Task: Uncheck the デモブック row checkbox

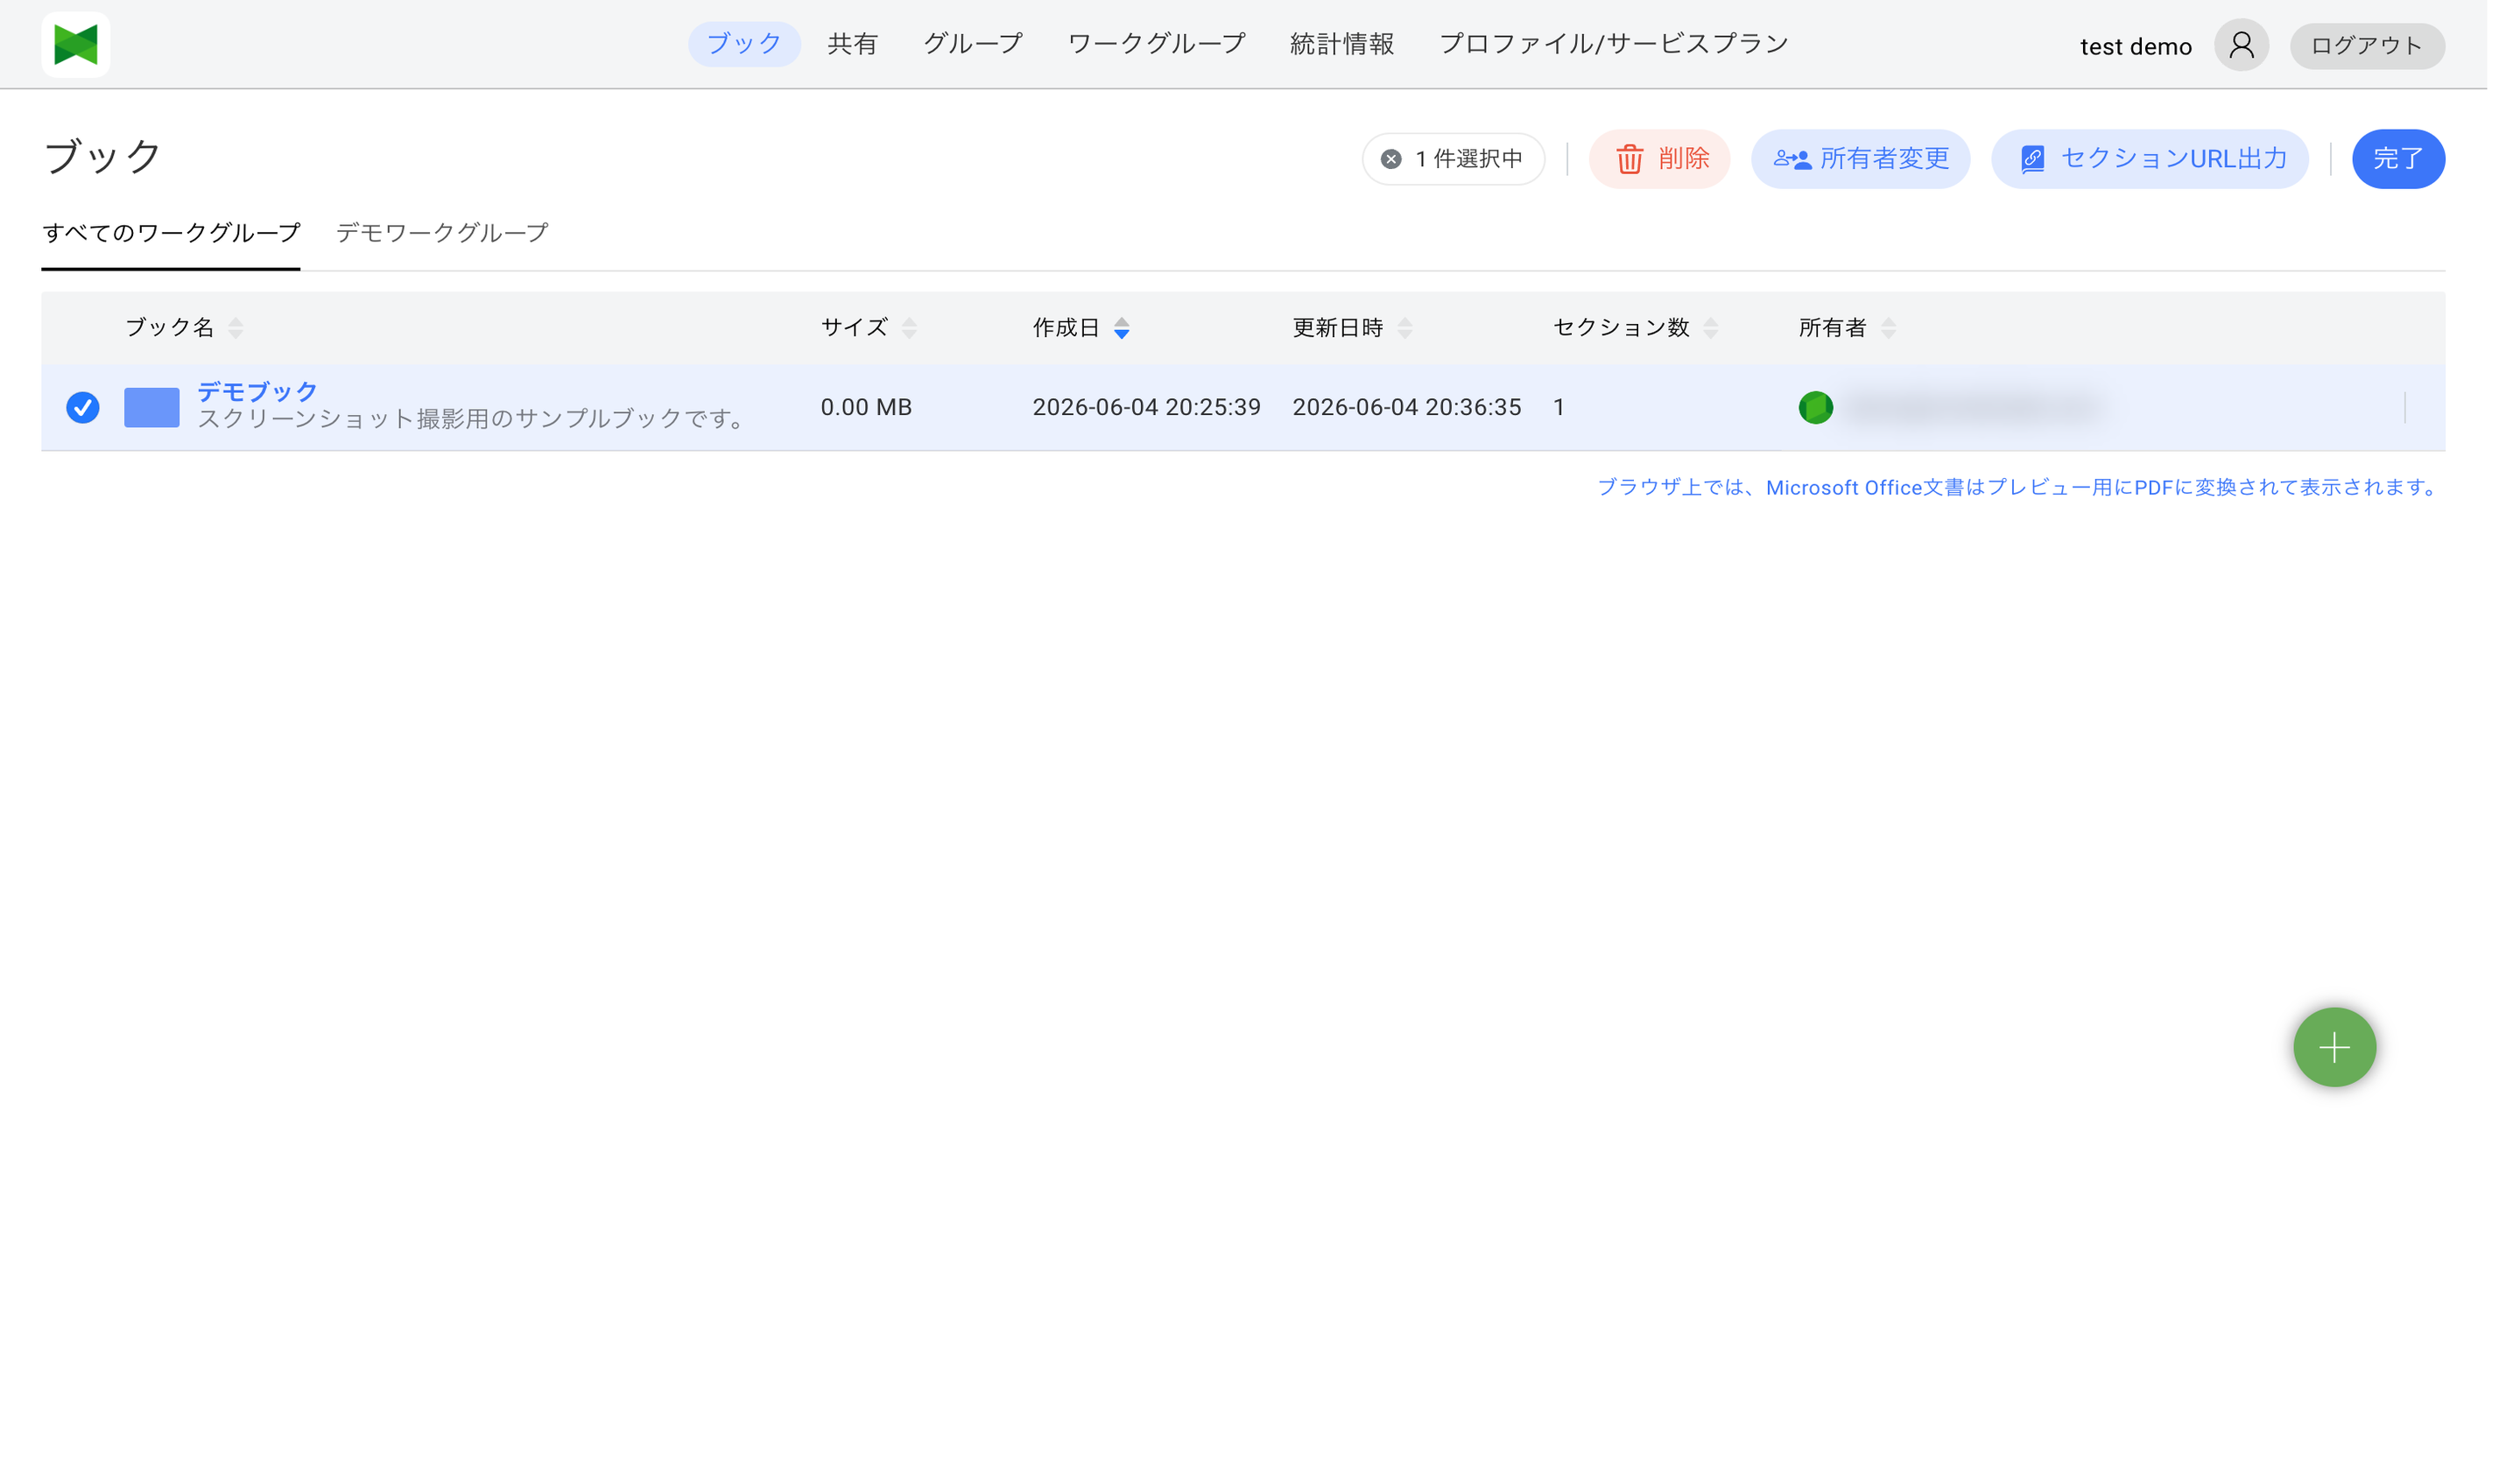Action: pyautogui.click(x=83, y=408)
